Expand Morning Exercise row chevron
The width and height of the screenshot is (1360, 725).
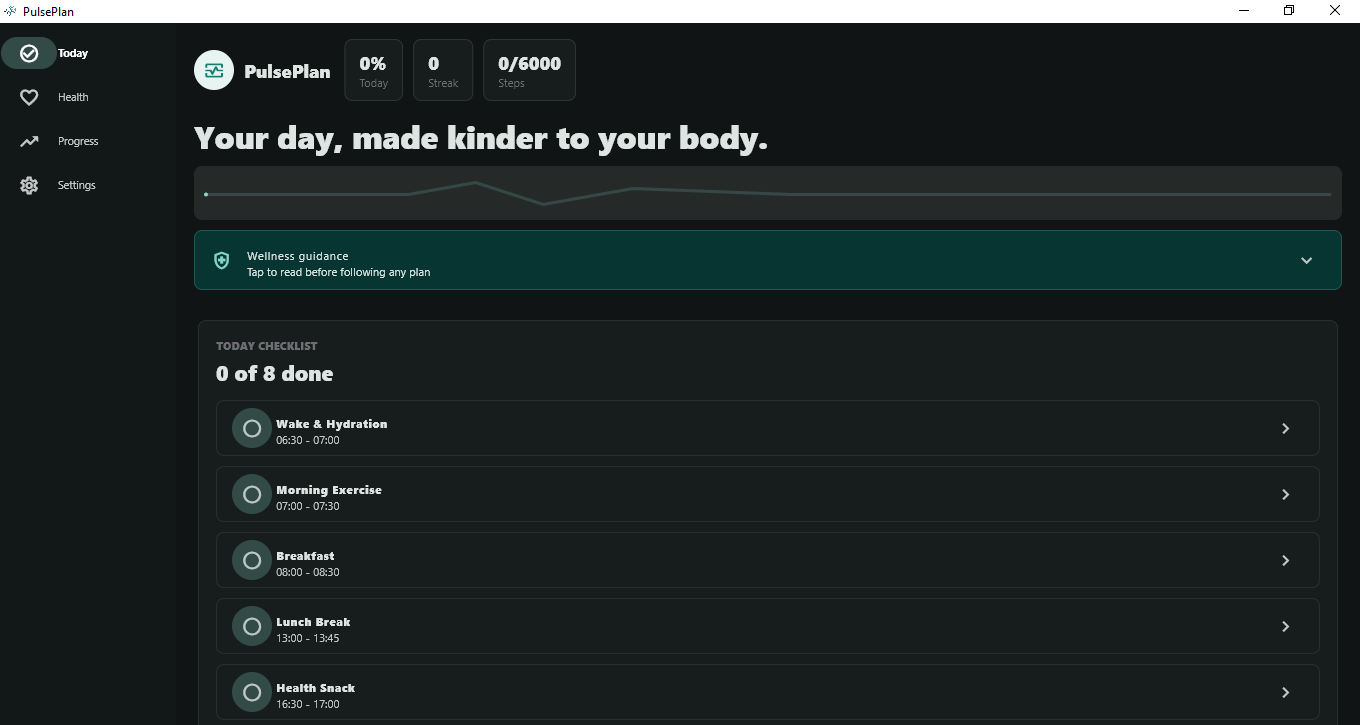[1286, 494]
